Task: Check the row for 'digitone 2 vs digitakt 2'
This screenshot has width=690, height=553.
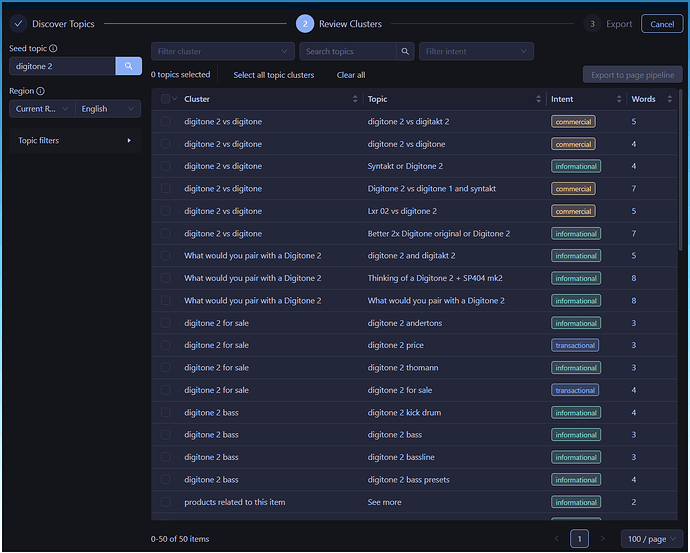Action: point(165,122)
